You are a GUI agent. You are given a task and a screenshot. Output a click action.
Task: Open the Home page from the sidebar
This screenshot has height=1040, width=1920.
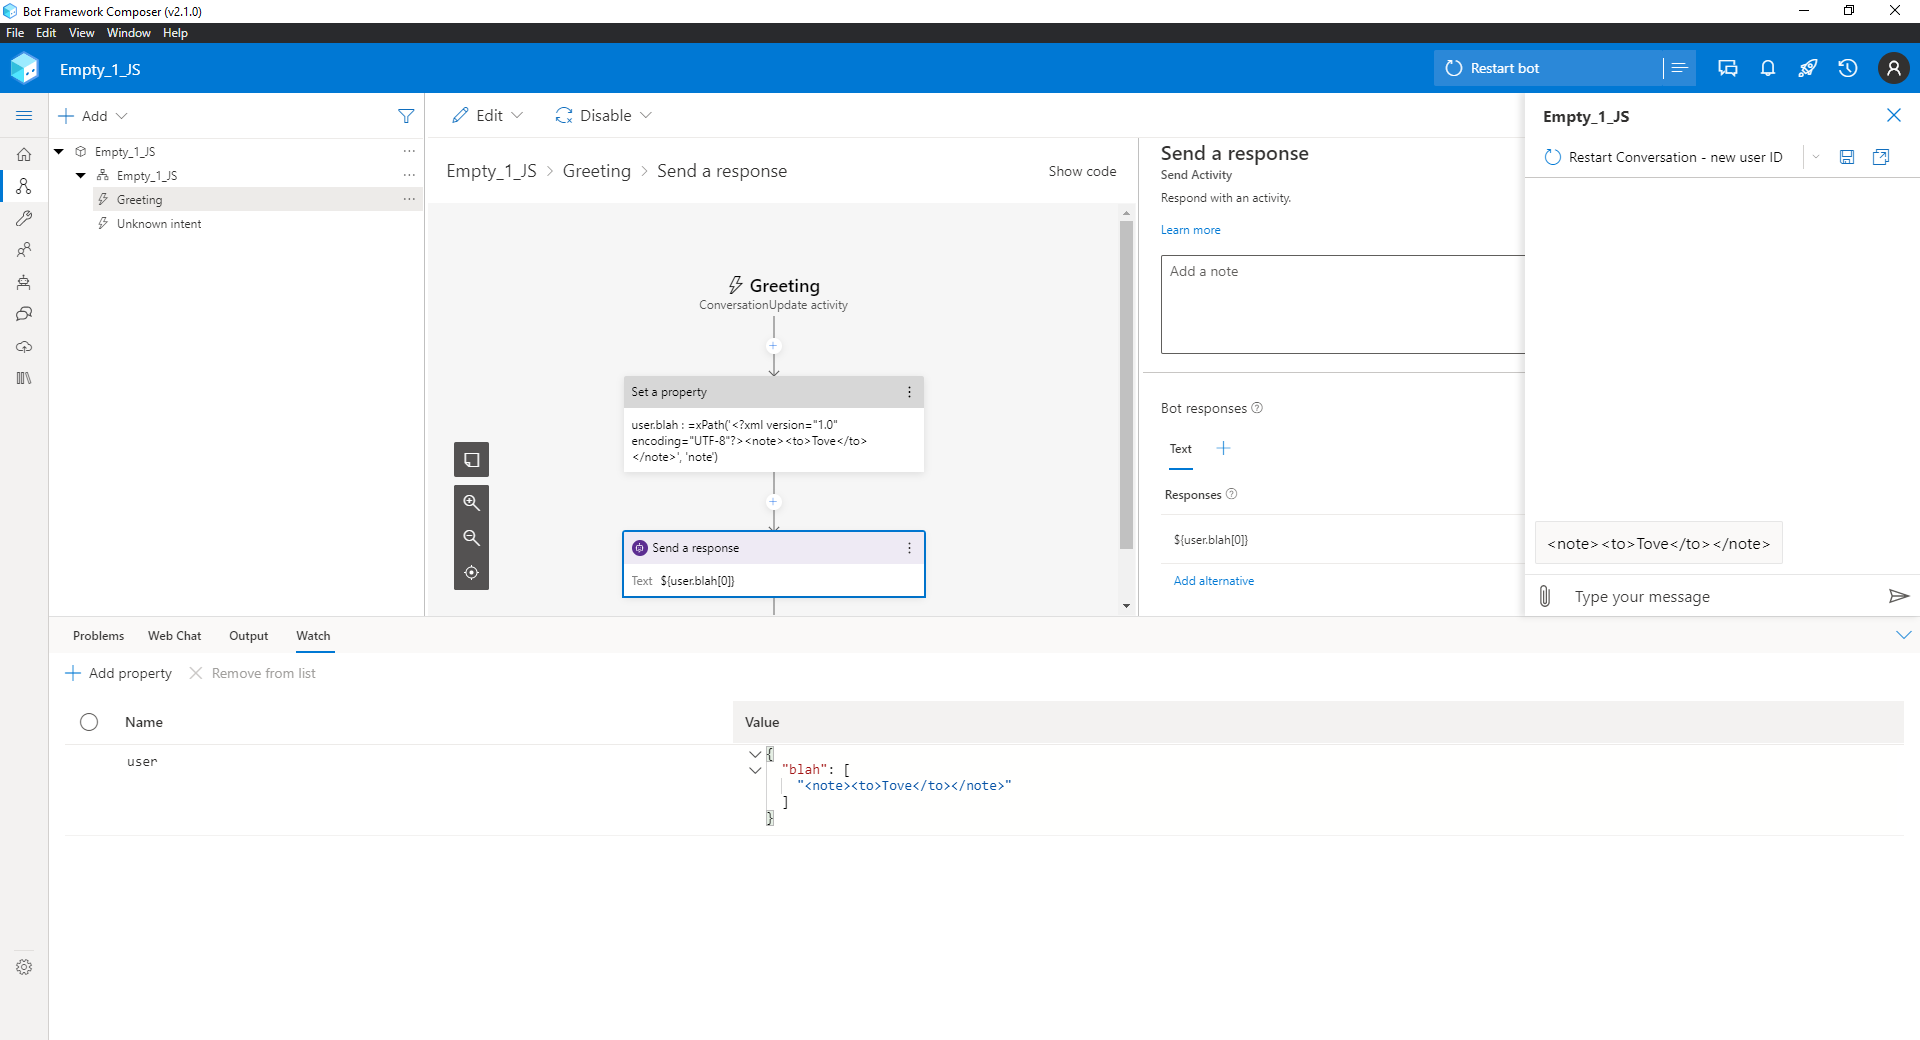pos(24,154)
